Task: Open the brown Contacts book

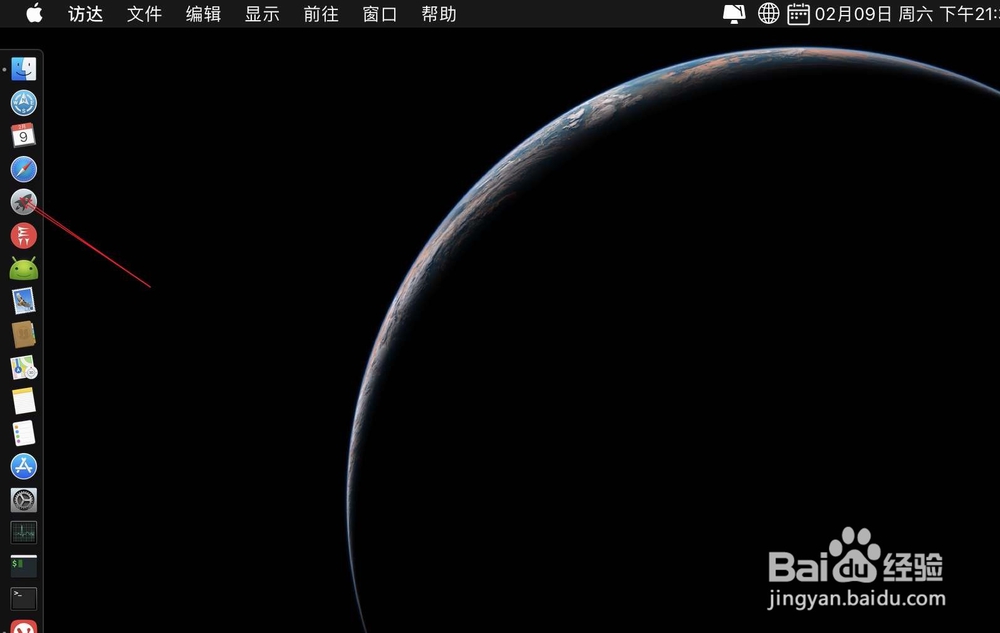Action: coord(24,335)
